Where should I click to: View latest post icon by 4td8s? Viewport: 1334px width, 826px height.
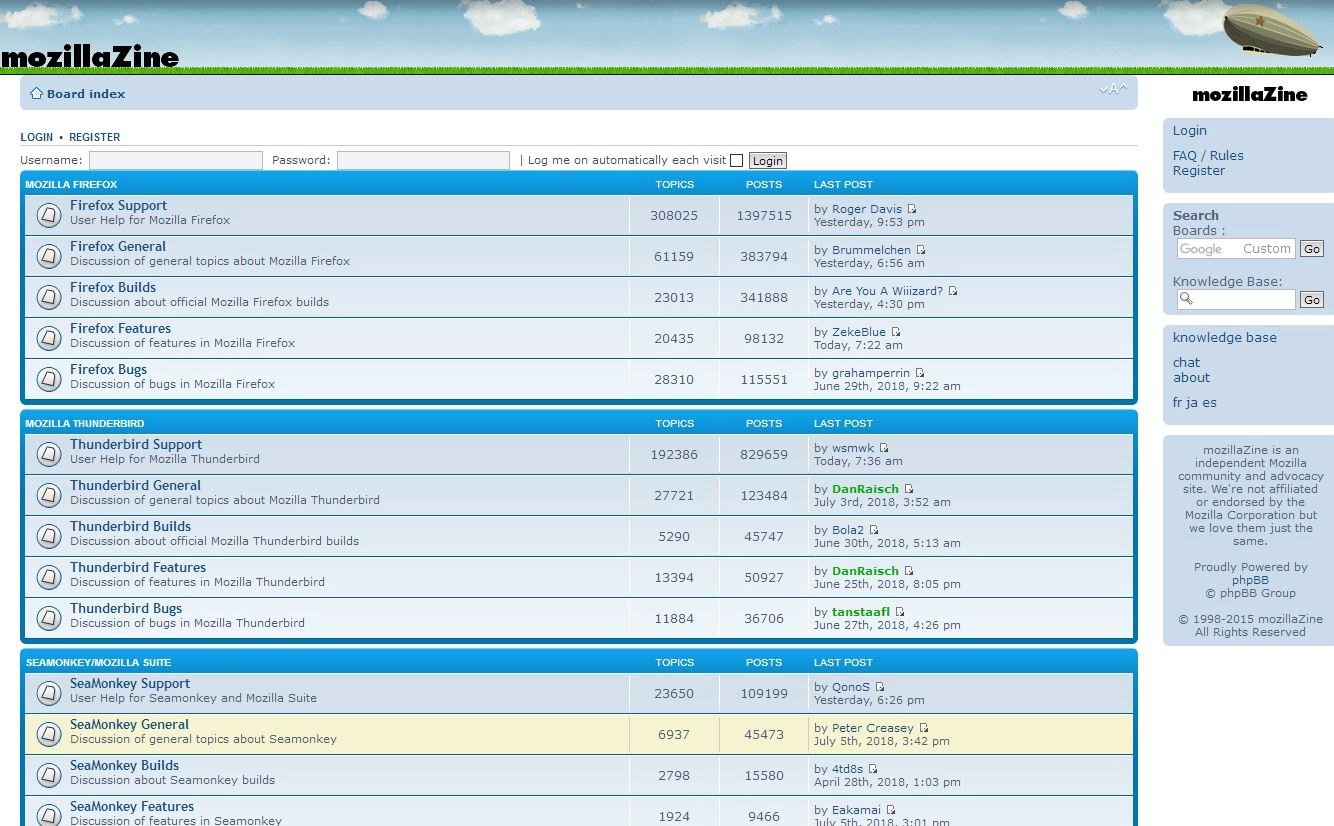pyautogui.click(x=873, y=769)
